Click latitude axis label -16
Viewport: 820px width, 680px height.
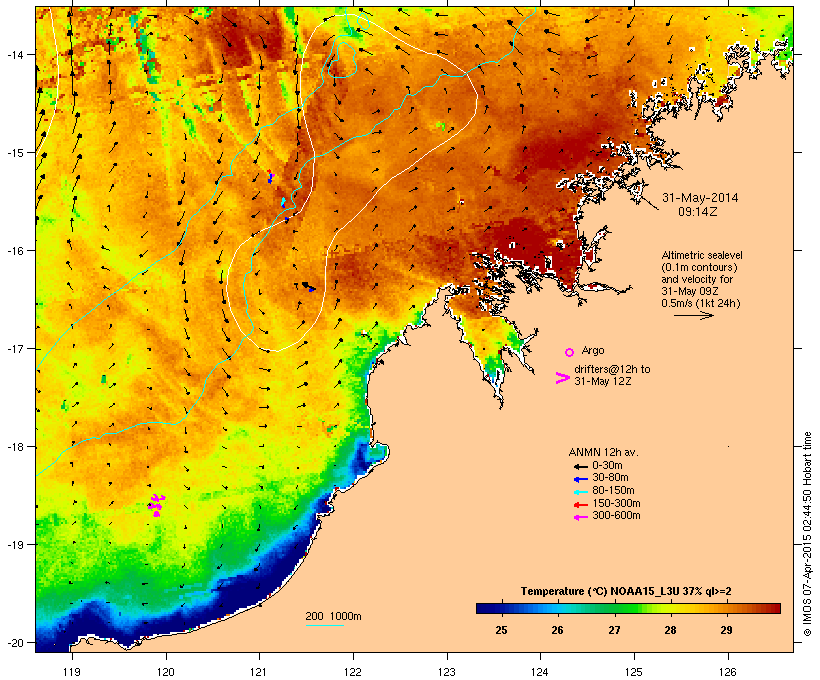tap(16, 251)
